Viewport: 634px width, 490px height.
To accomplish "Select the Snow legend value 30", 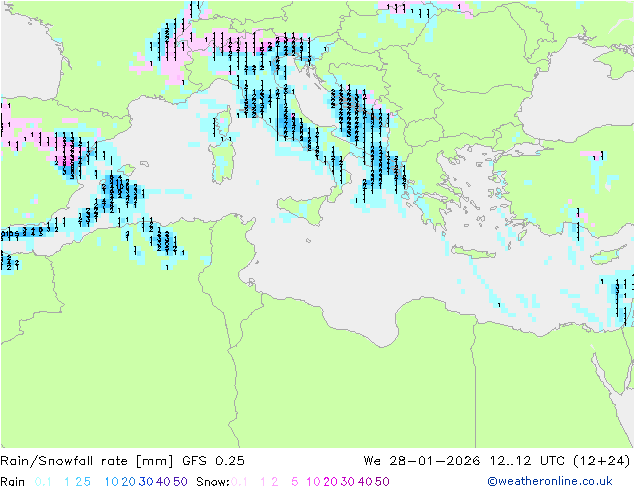I will pos(348,482).
